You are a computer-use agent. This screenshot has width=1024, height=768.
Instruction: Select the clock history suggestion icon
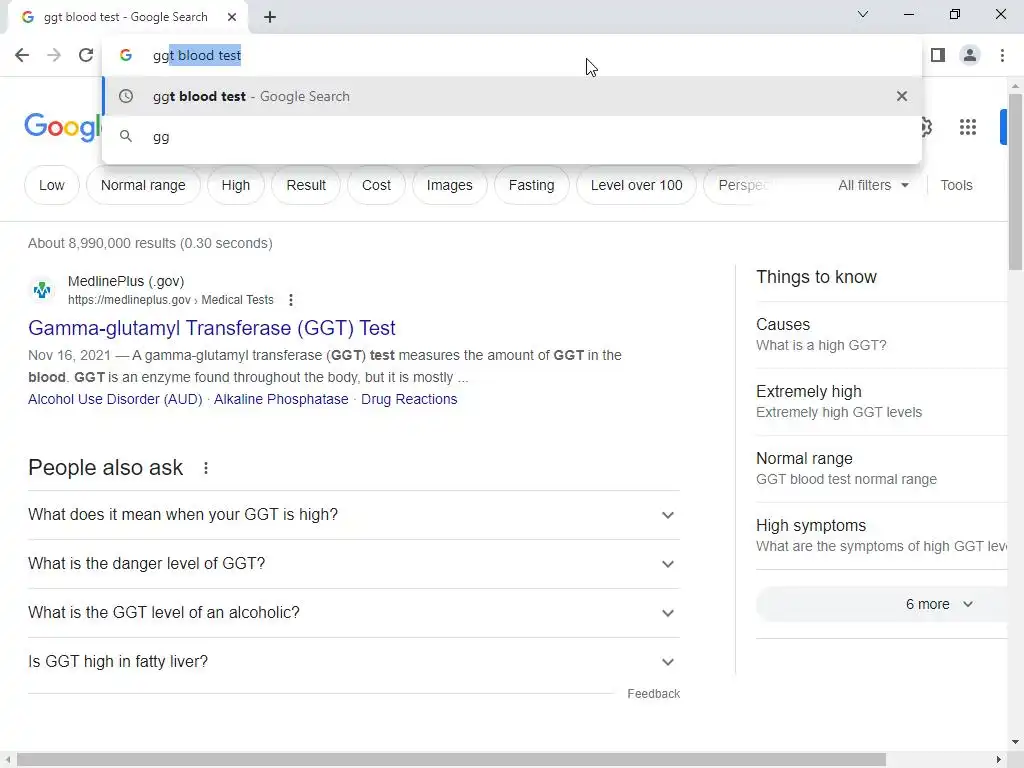(126, 96)
